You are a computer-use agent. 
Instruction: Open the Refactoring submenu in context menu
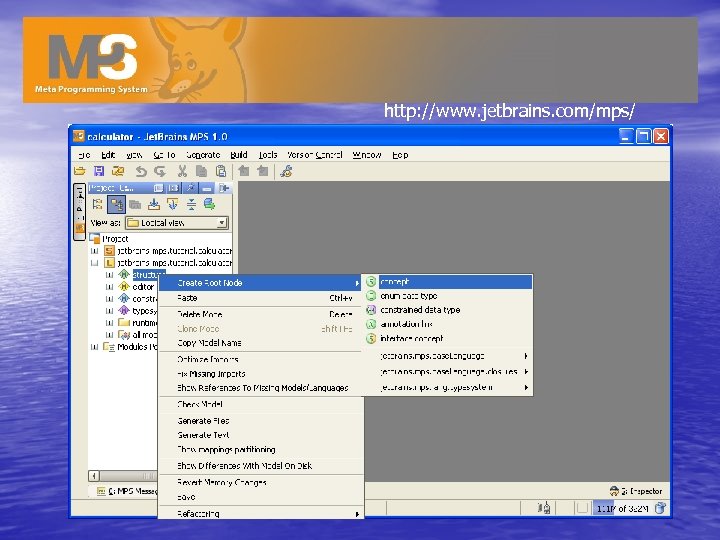coord(261,513)
